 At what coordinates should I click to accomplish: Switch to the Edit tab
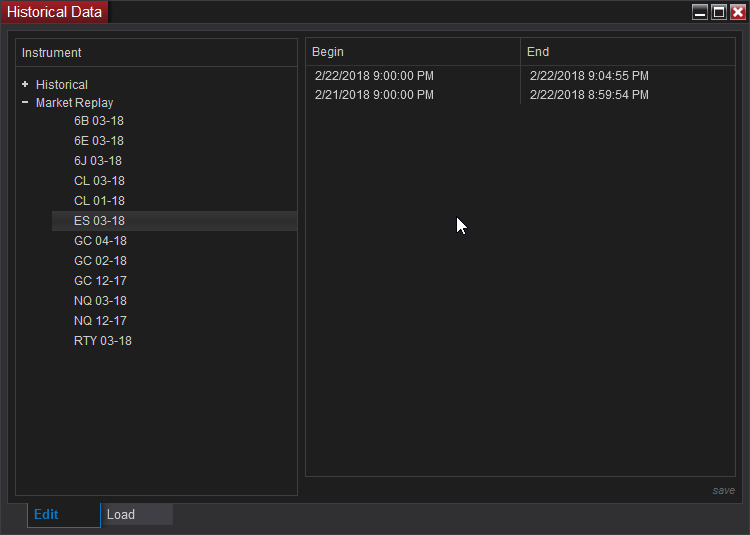click(64, 514)
